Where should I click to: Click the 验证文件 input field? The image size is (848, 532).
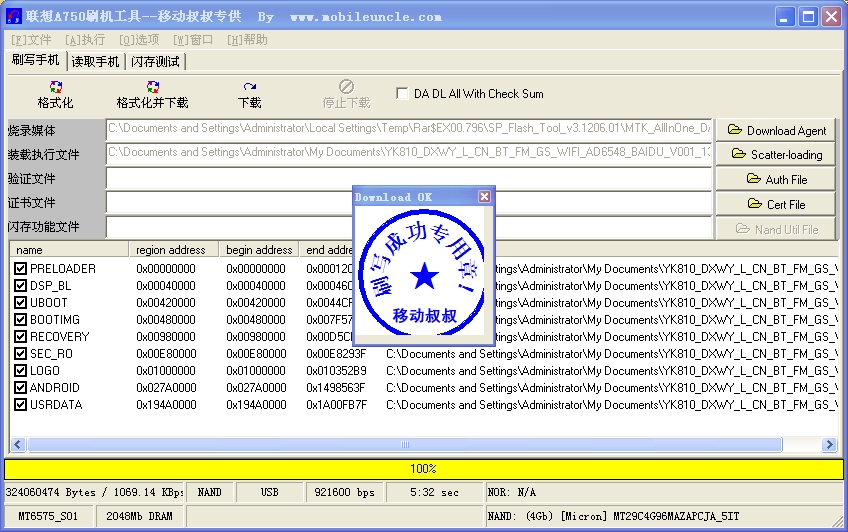coord(409,178)
